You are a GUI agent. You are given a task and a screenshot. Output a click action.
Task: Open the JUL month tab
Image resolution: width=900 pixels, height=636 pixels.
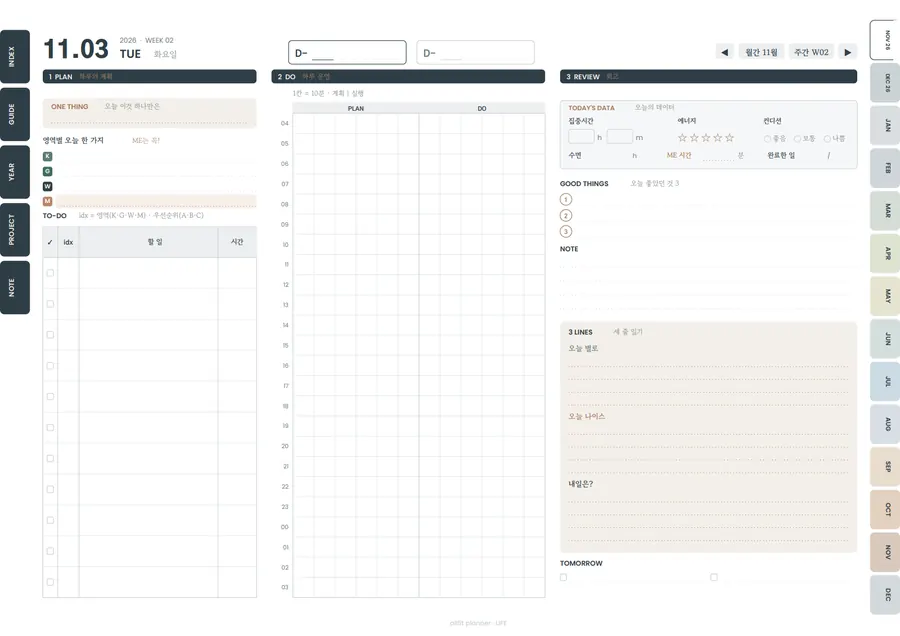point(886,381)
